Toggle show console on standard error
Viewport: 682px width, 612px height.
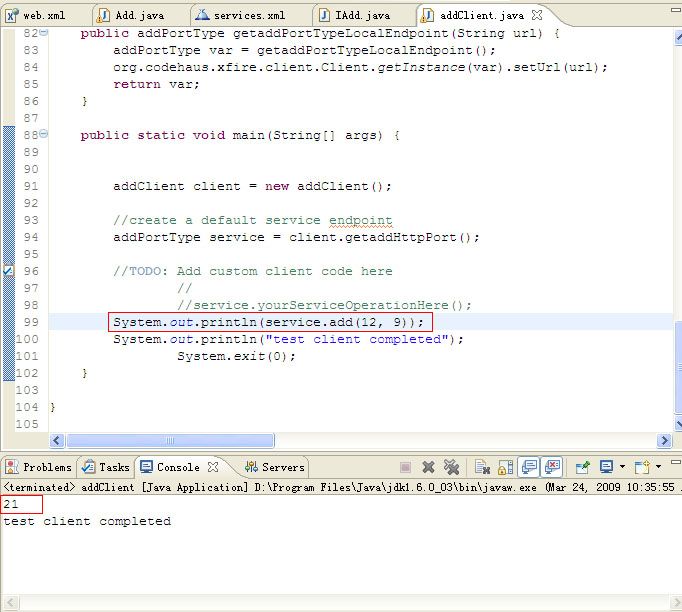(x=552, y=468)
